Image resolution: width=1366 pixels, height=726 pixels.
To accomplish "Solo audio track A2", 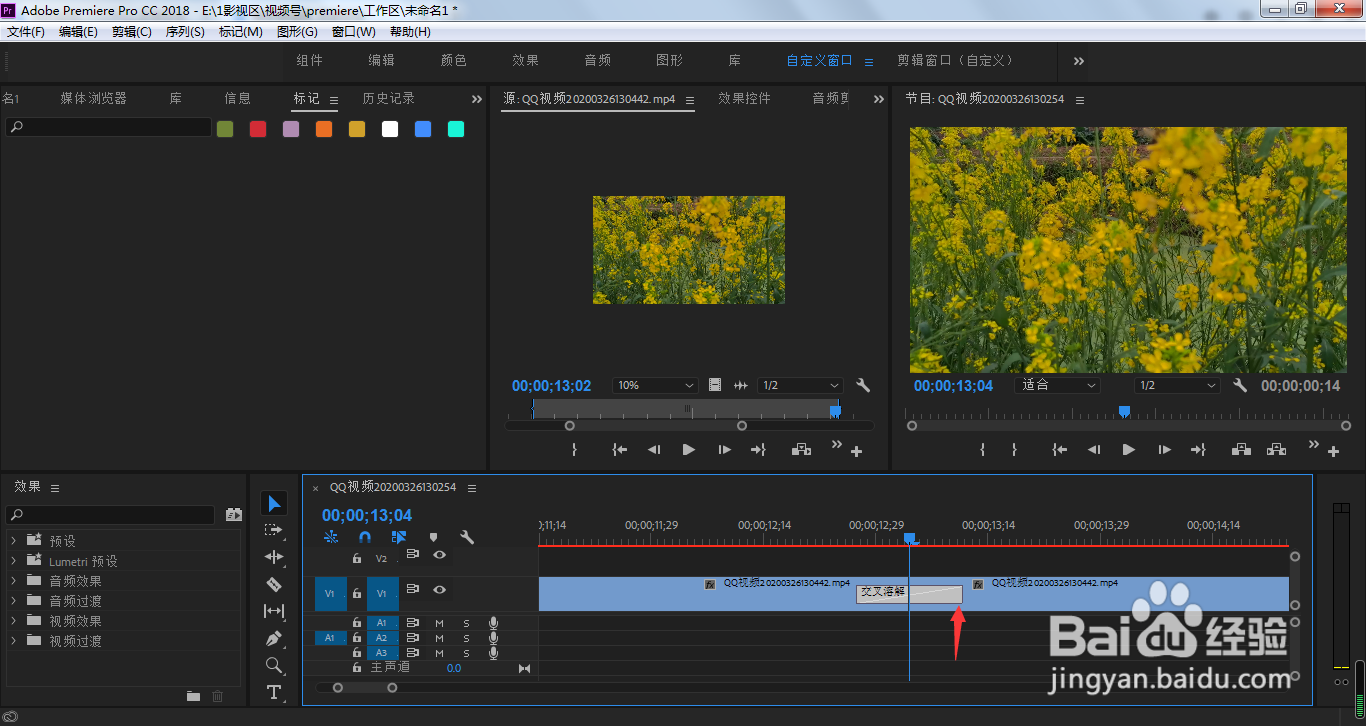I will (x=466, y=638).
